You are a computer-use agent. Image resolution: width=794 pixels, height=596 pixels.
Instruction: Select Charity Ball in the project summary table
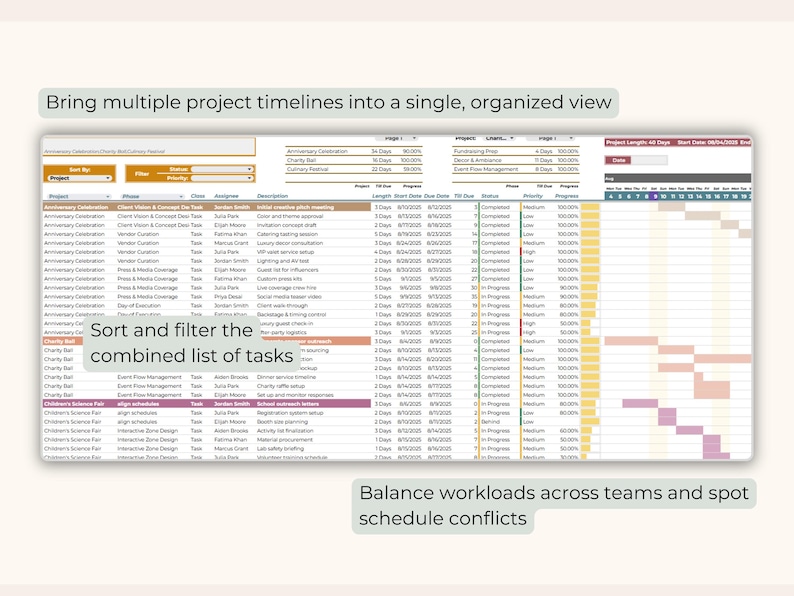click(301, 161)
